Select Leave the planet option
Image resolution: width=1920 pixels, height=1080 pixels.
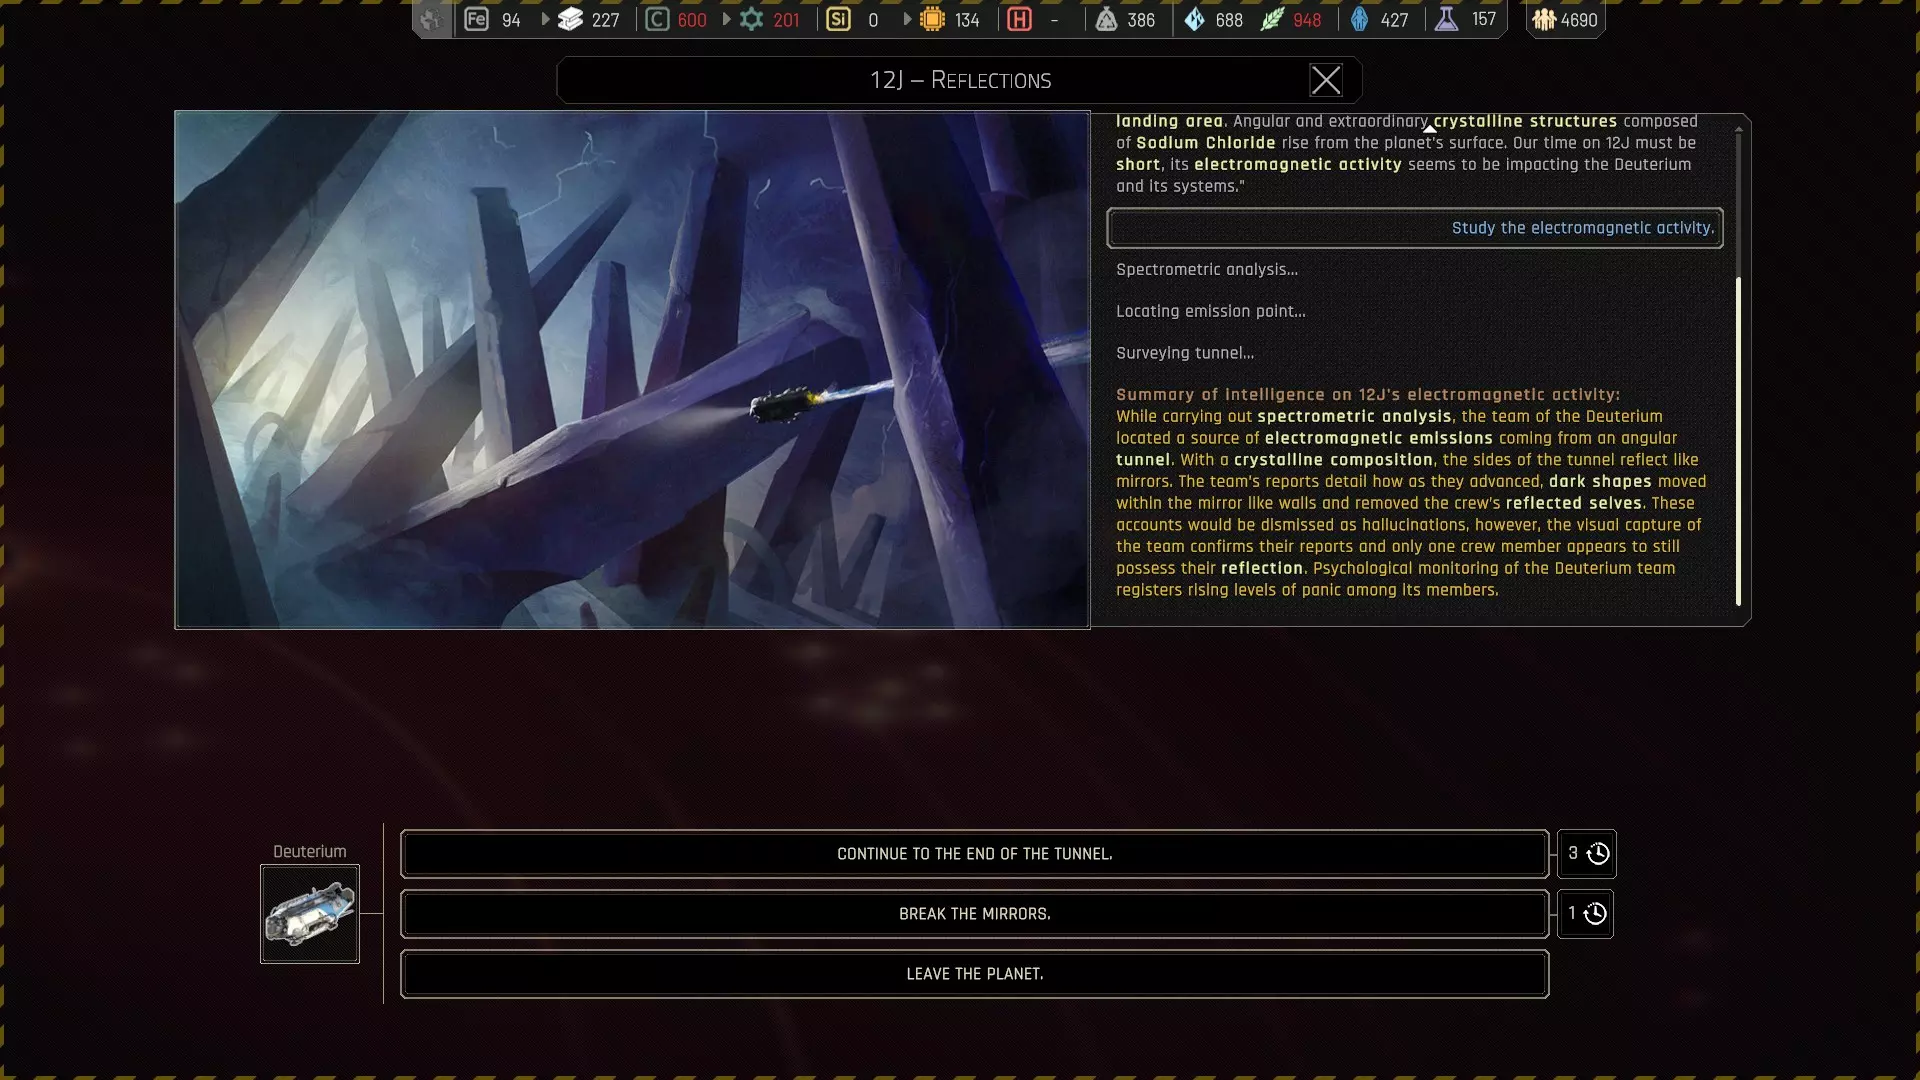(974, 974)
